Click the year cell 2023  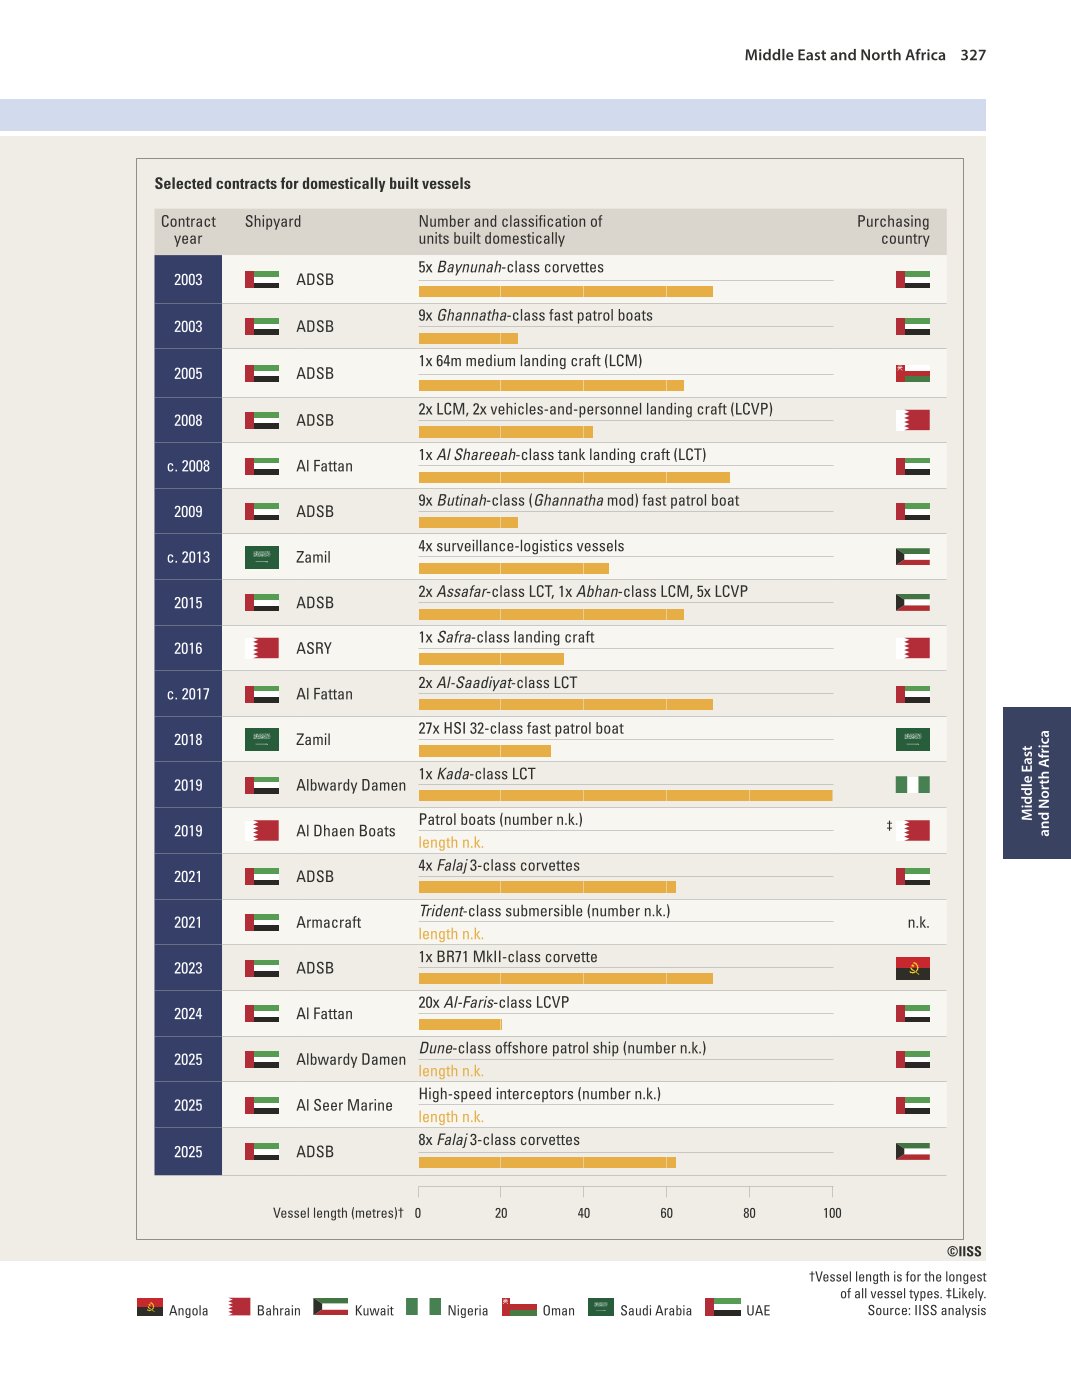pos(188,968)
